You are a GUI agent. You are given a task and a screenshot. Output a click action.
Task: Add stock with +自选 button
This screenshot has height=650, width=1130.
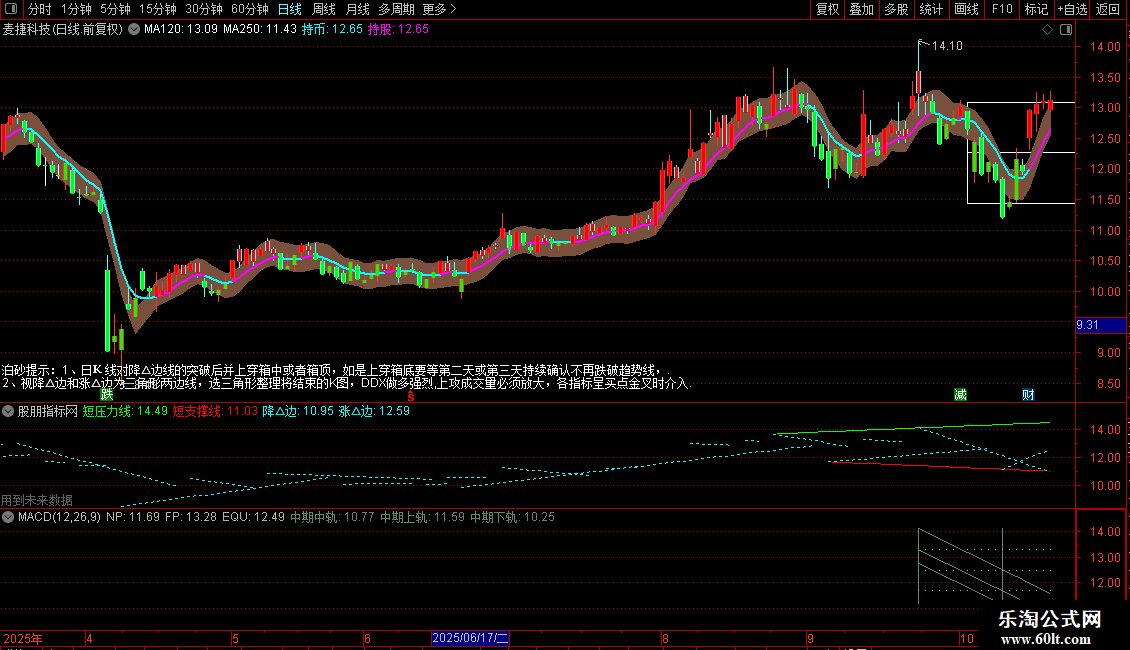coord(1072,9)
